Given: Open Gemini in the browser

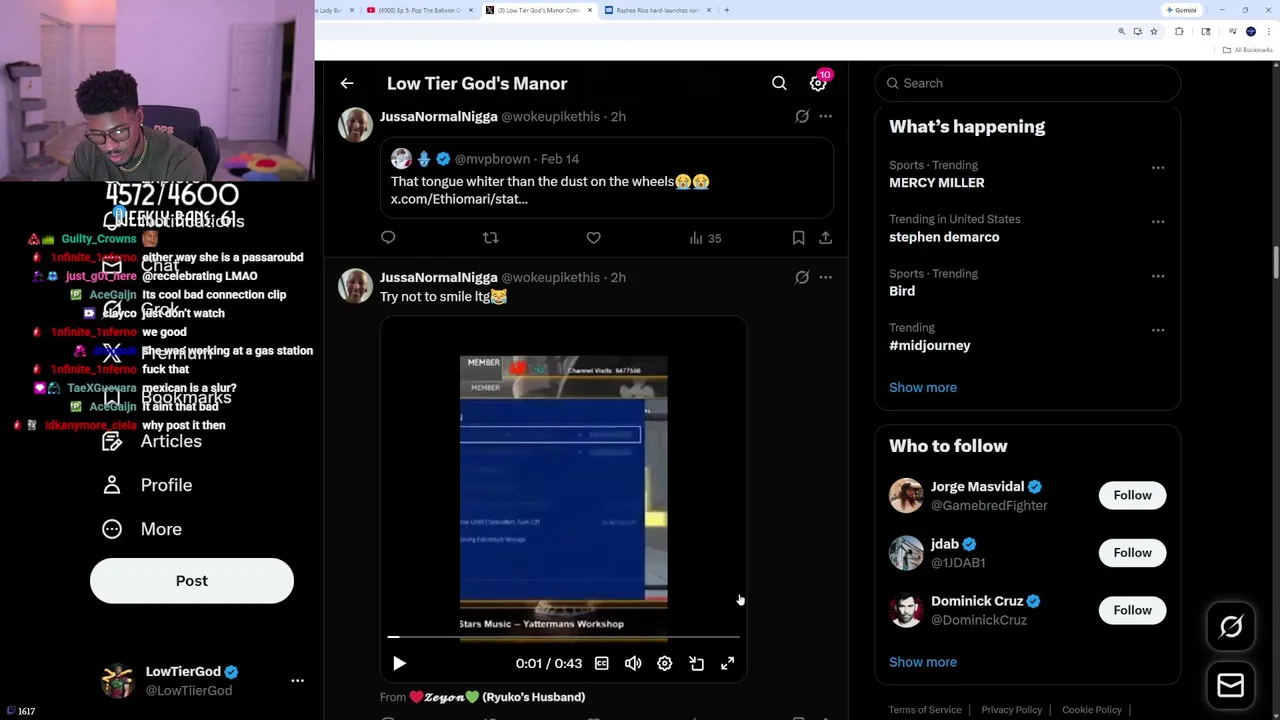Looking at the screenshot, I should [1181, 10].
